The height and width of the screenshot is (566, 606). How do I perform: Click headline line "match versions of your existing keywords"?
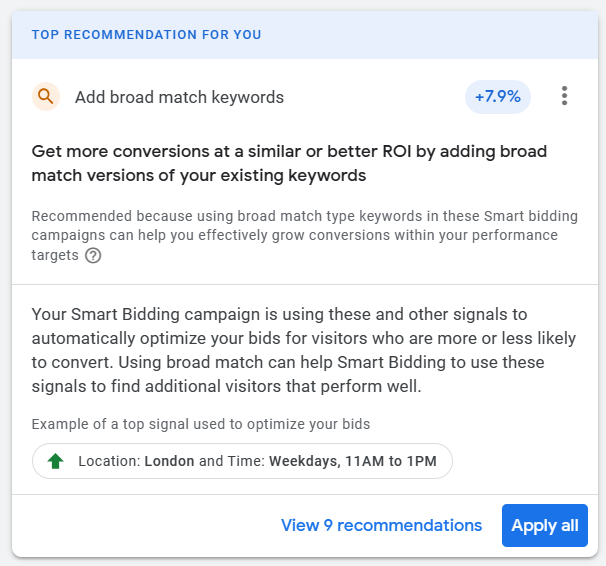click(199, 176)
